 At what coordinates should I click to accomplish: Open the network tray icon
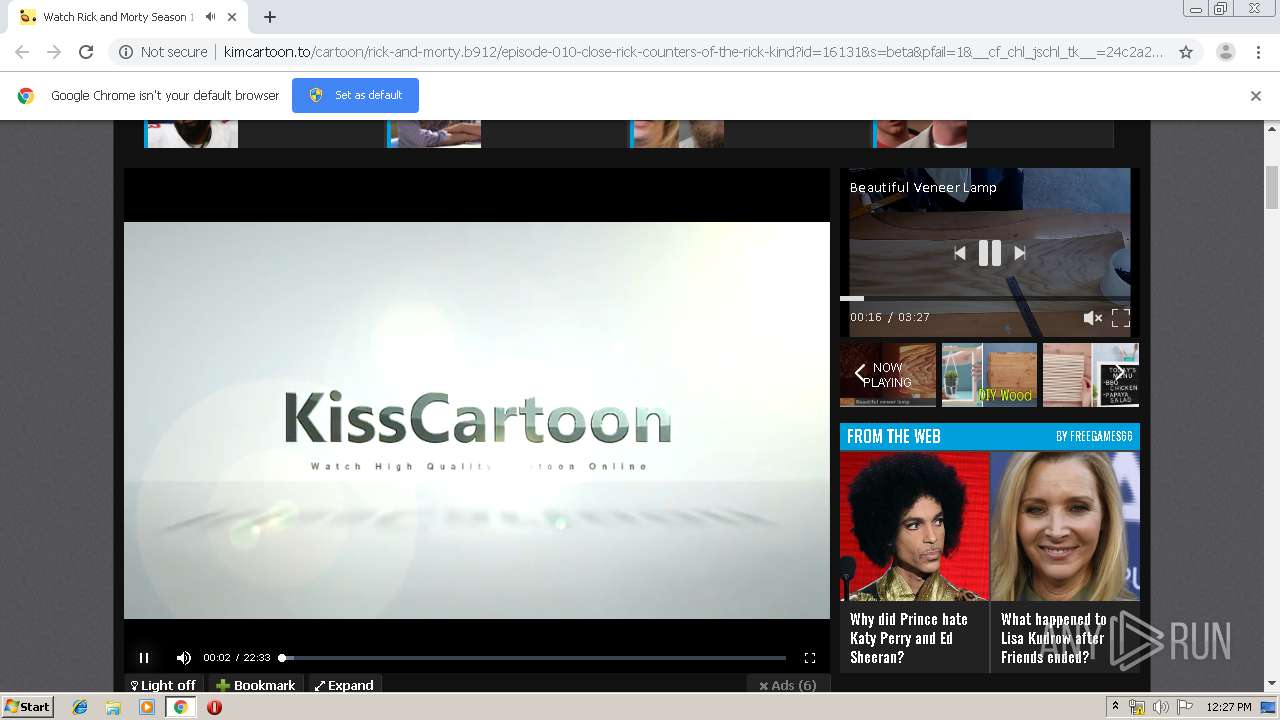coord(1137,707)
